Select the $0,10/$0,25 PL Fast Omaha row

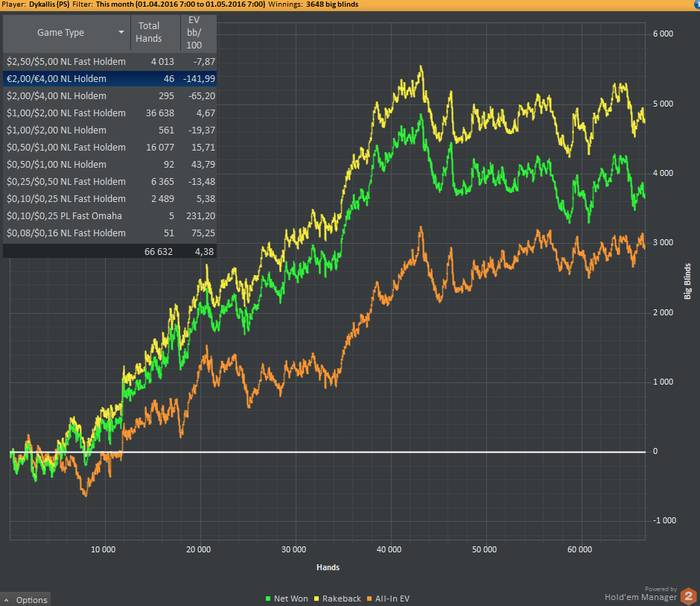point(110,216)
